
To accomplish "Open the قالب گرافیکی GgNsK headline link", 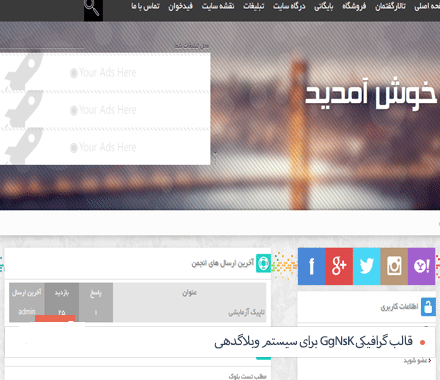I will point(313,342).
